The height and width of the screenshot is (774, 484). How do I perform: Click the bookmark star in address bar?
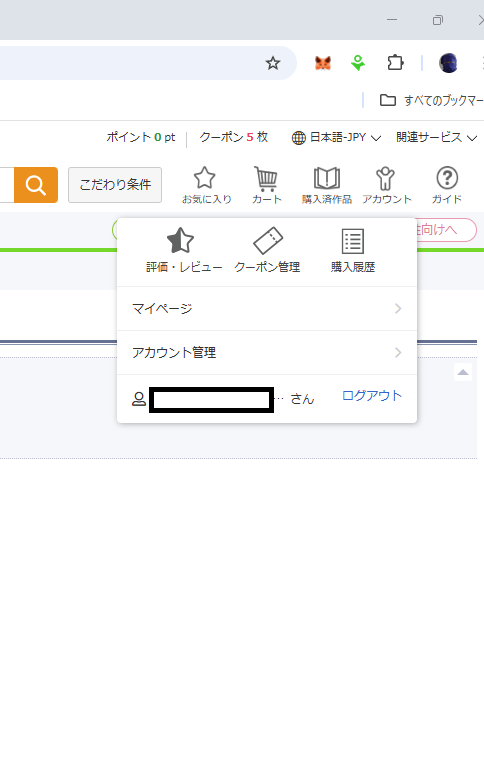pyautogui.click(x=273, y=63)
